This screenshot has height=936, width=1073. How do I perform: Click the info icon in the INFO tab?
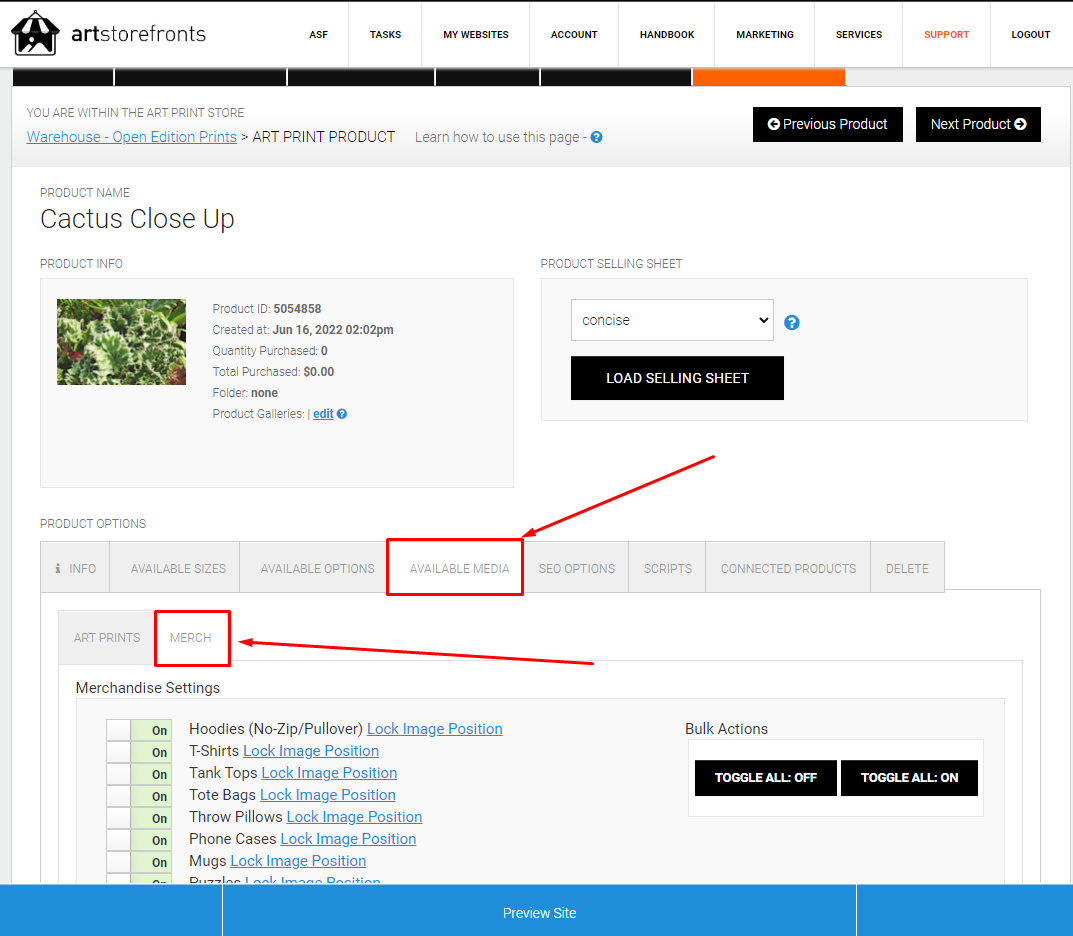[57, 569]
